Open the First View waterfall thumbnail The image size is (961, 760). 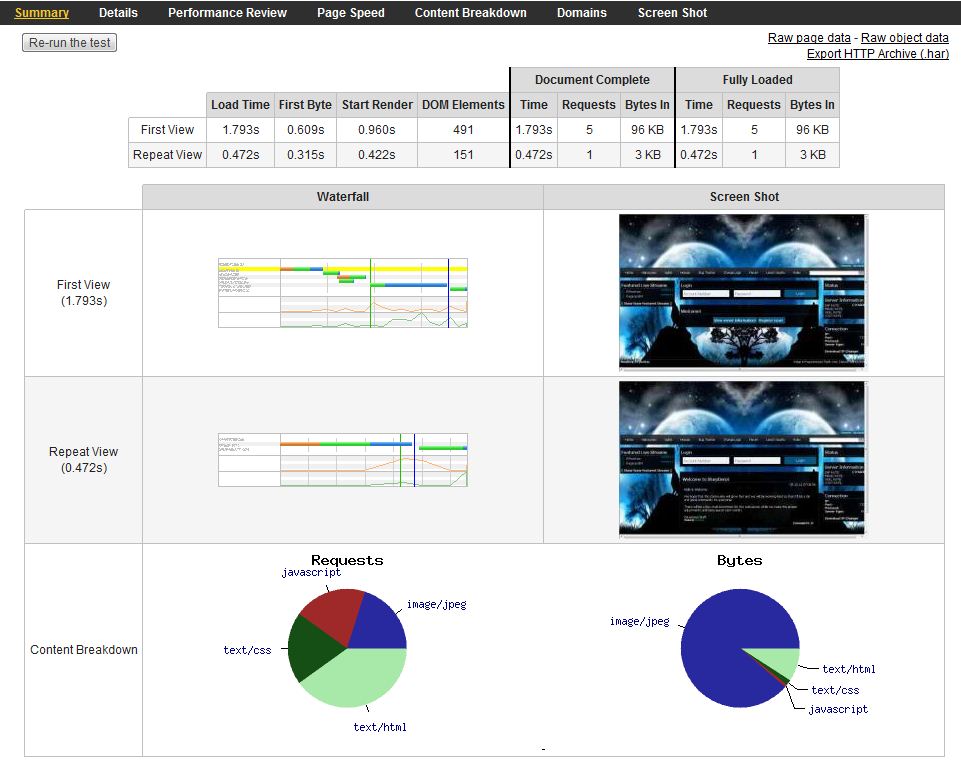pyautogui.click(x=343, y=293)
